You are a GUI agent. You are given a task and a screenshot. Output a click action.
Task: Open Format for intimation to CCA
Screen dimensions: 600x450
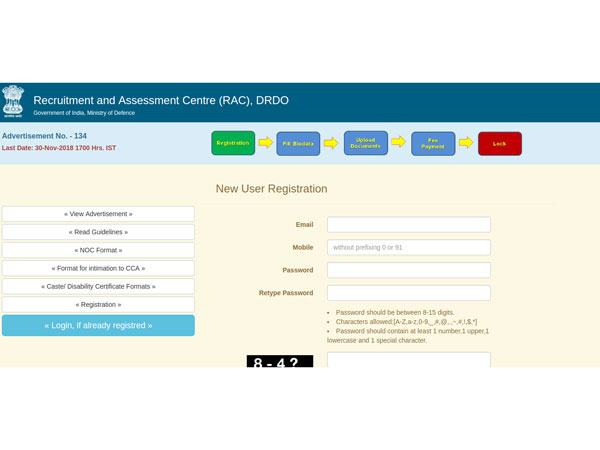(x=98, y=268)
